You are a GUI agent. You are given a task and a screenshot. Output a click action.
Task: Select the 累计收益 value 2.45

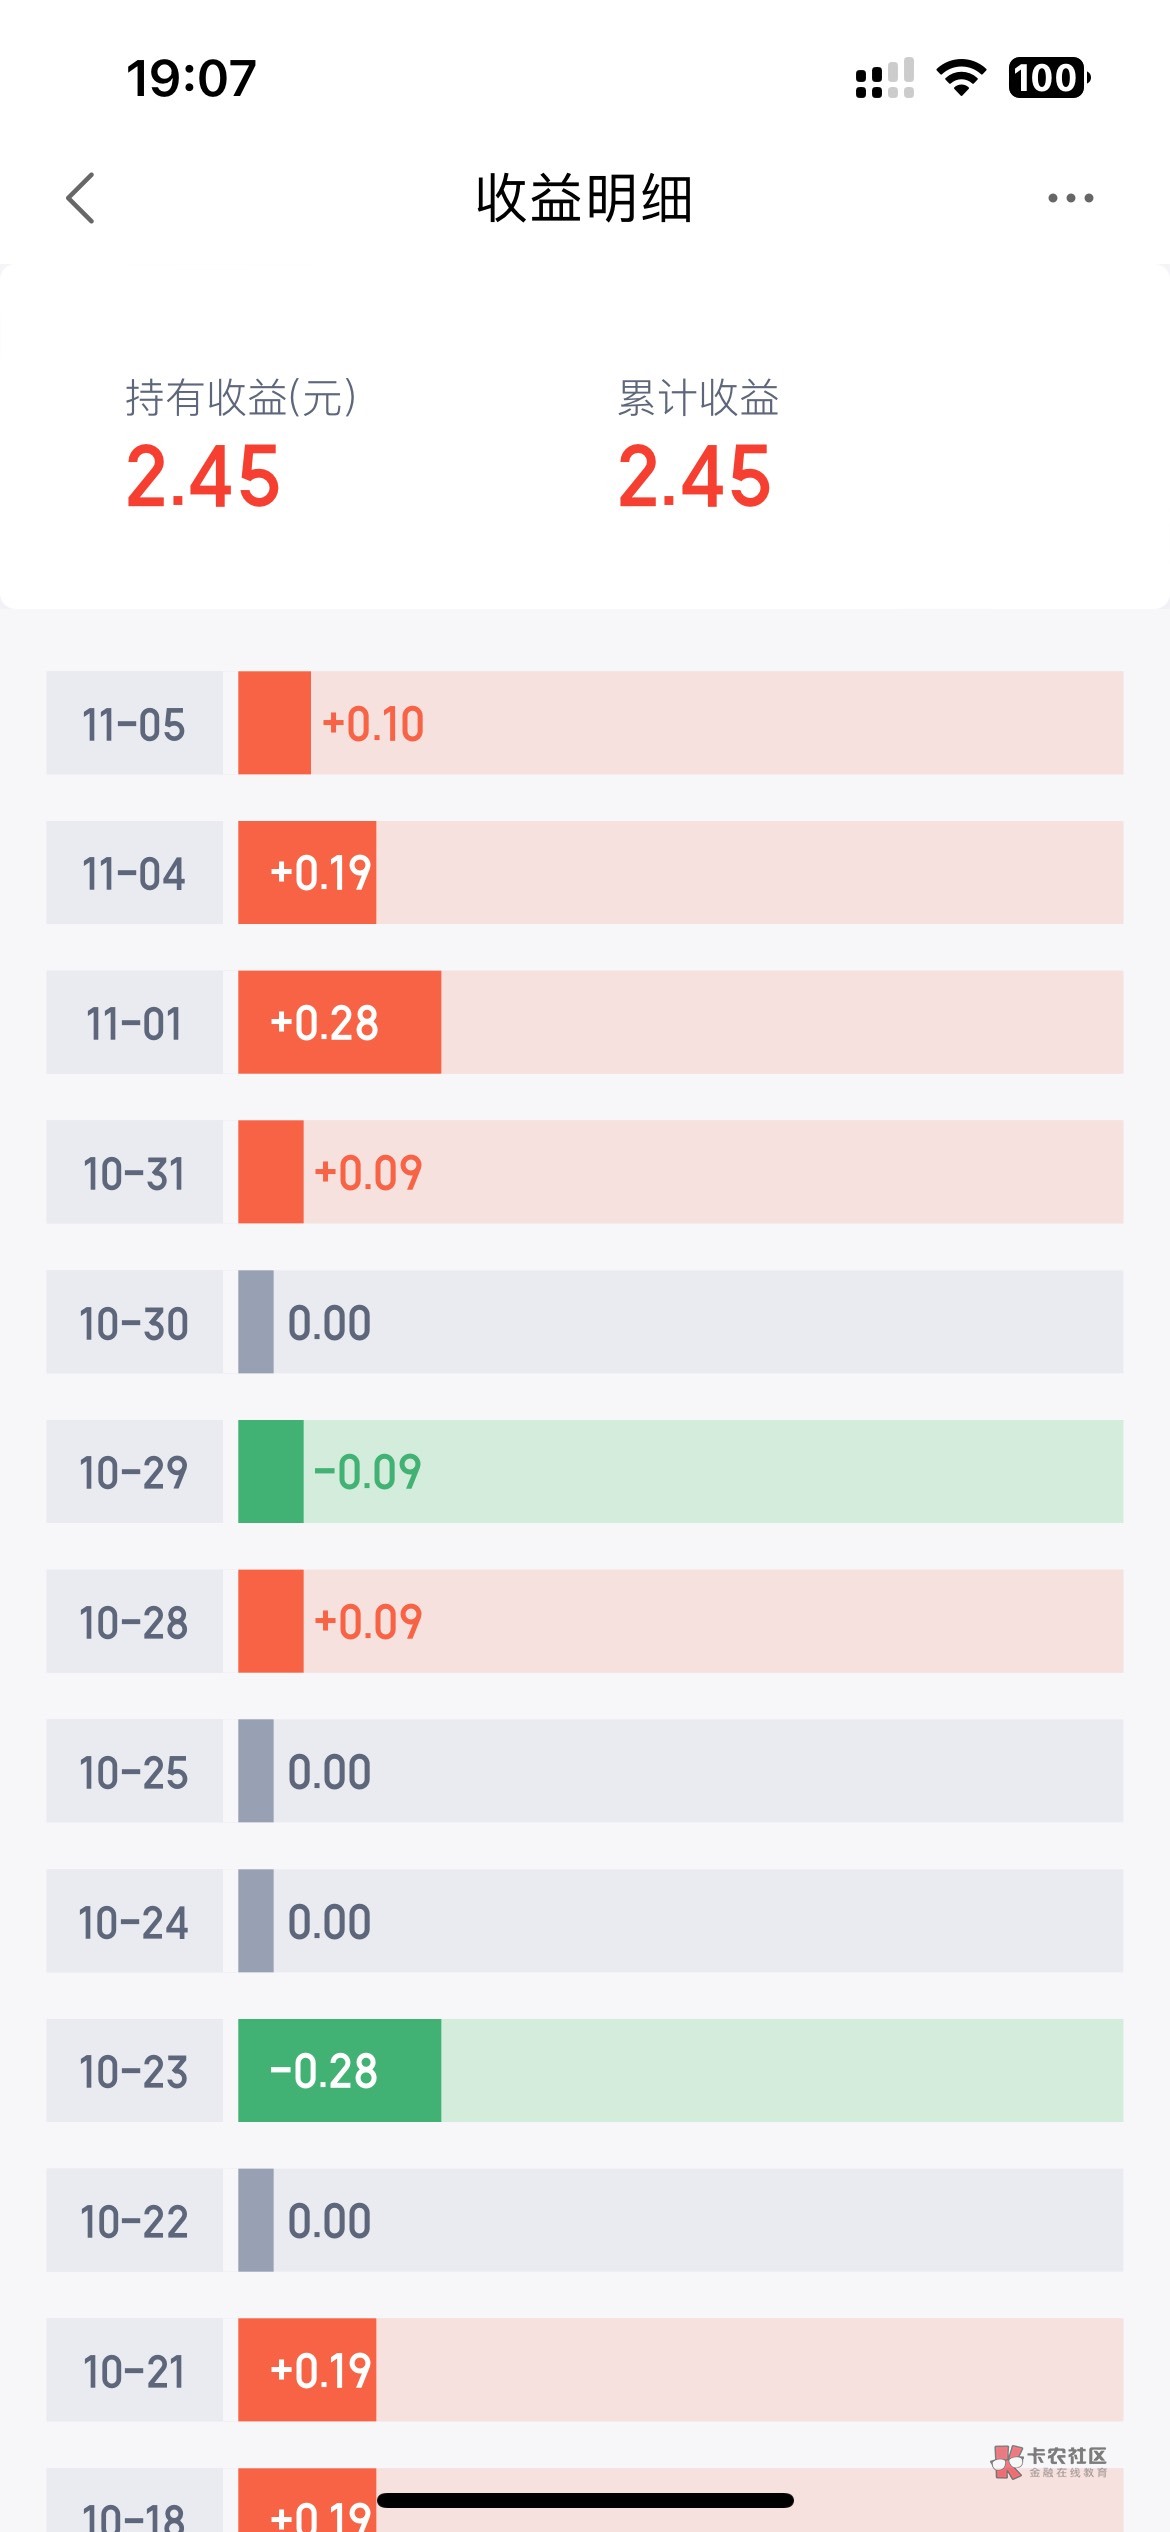coord(695,477)
